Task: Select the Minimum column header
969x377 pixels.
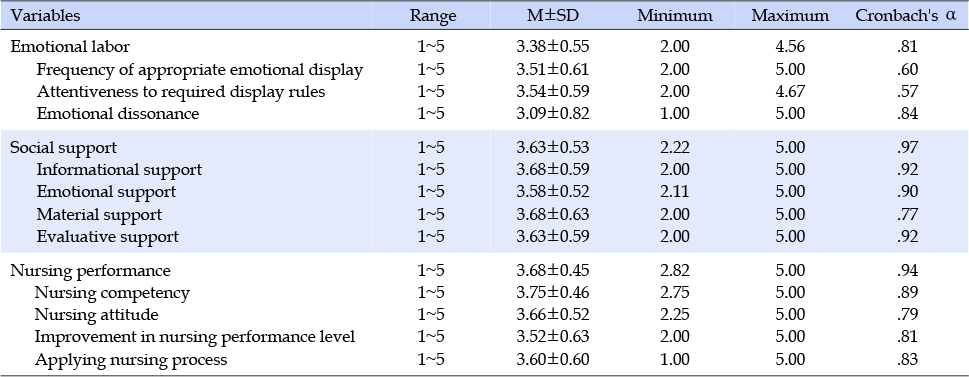Action: point(675,16)
